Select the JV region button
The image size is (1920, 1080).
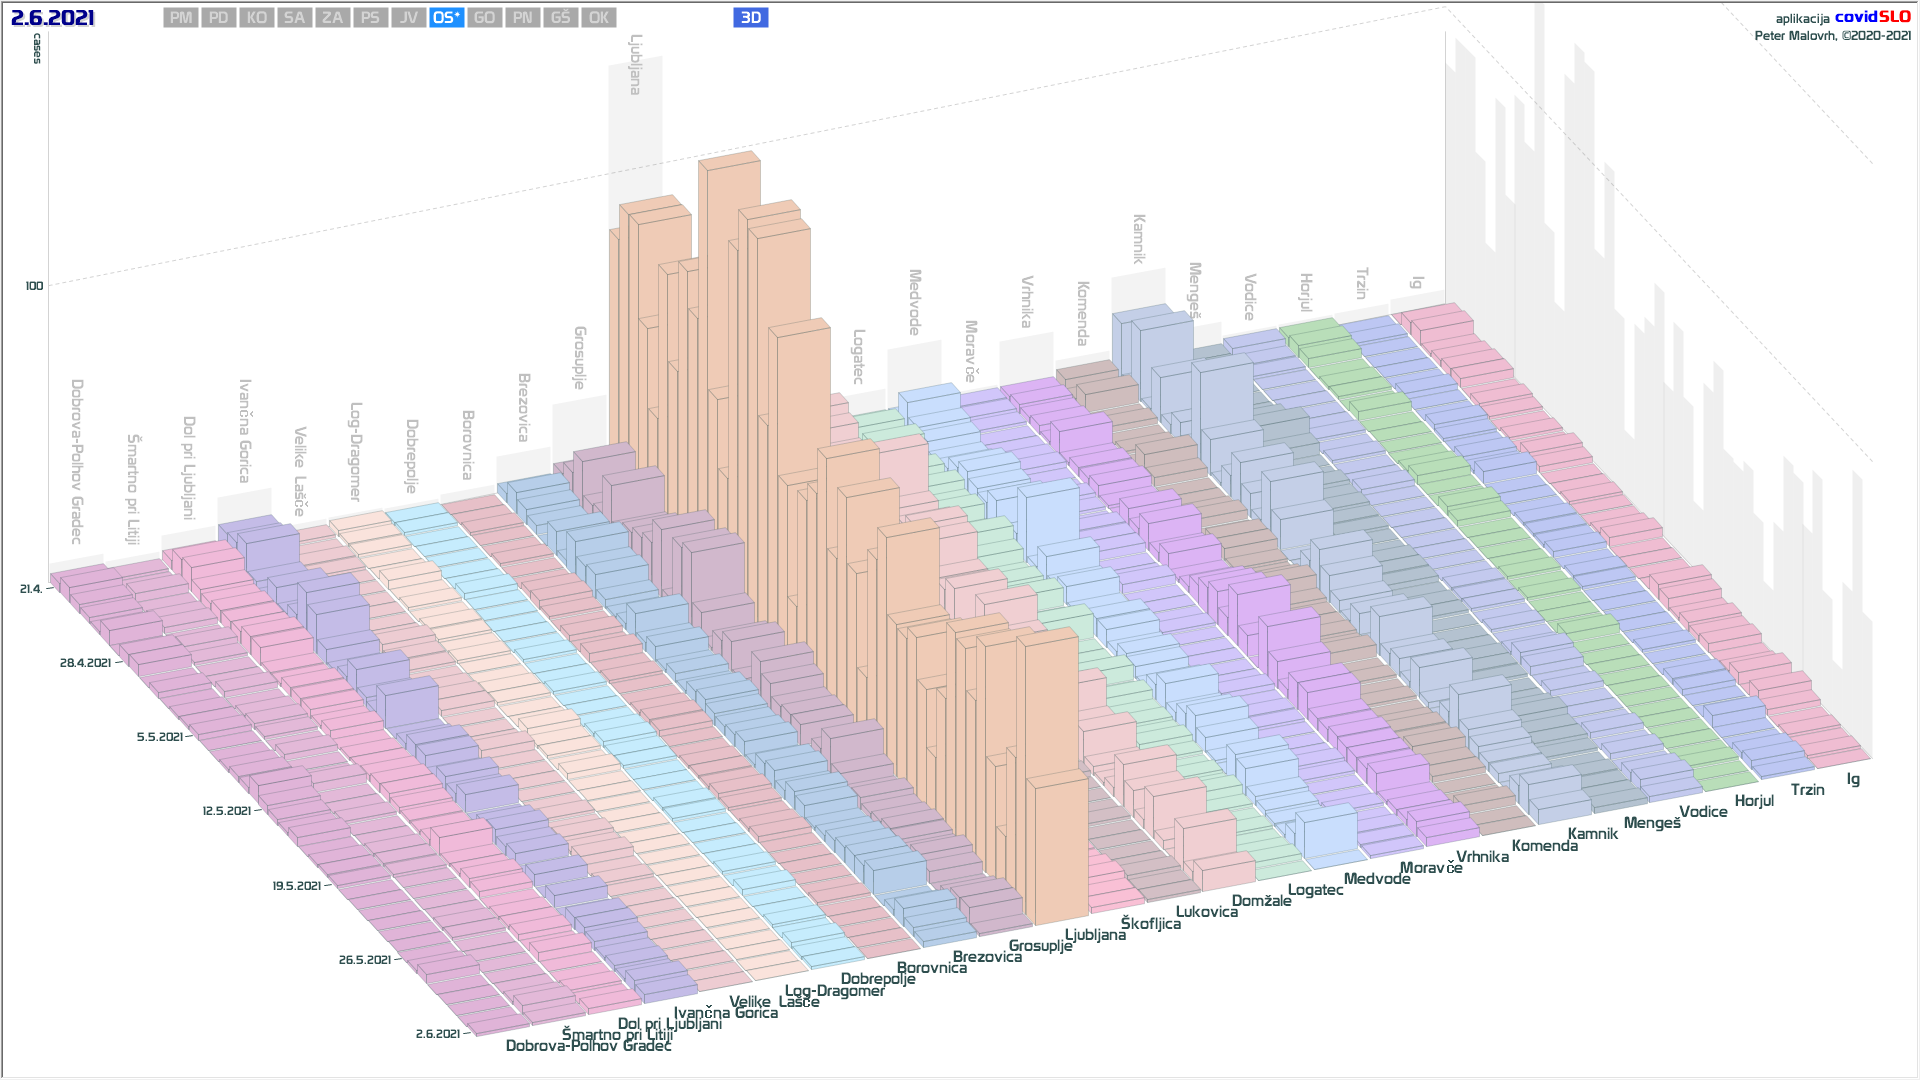click(408, 18)
